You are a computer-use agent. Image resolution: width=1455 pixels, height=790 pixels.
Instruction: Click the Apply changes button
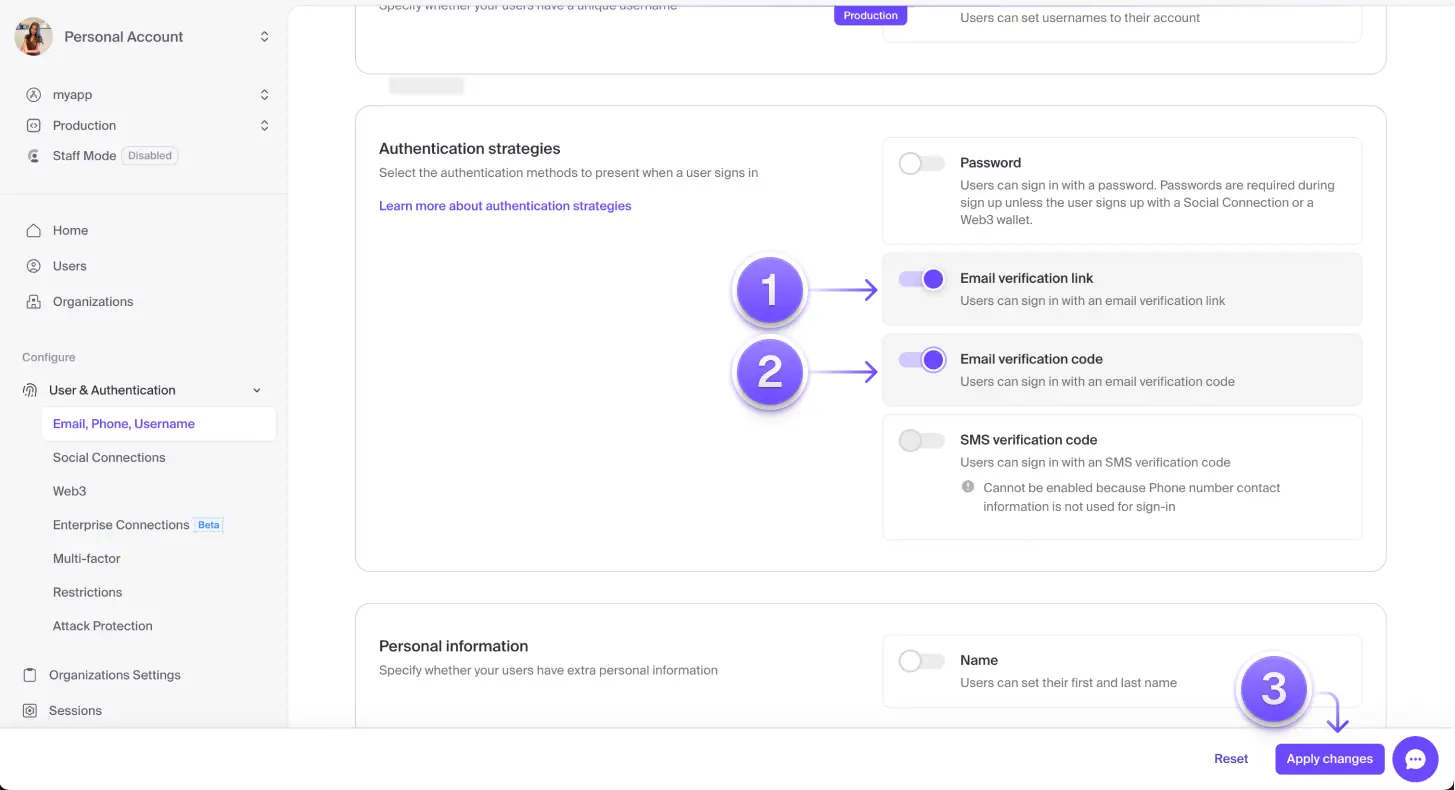click(1329, 759)
